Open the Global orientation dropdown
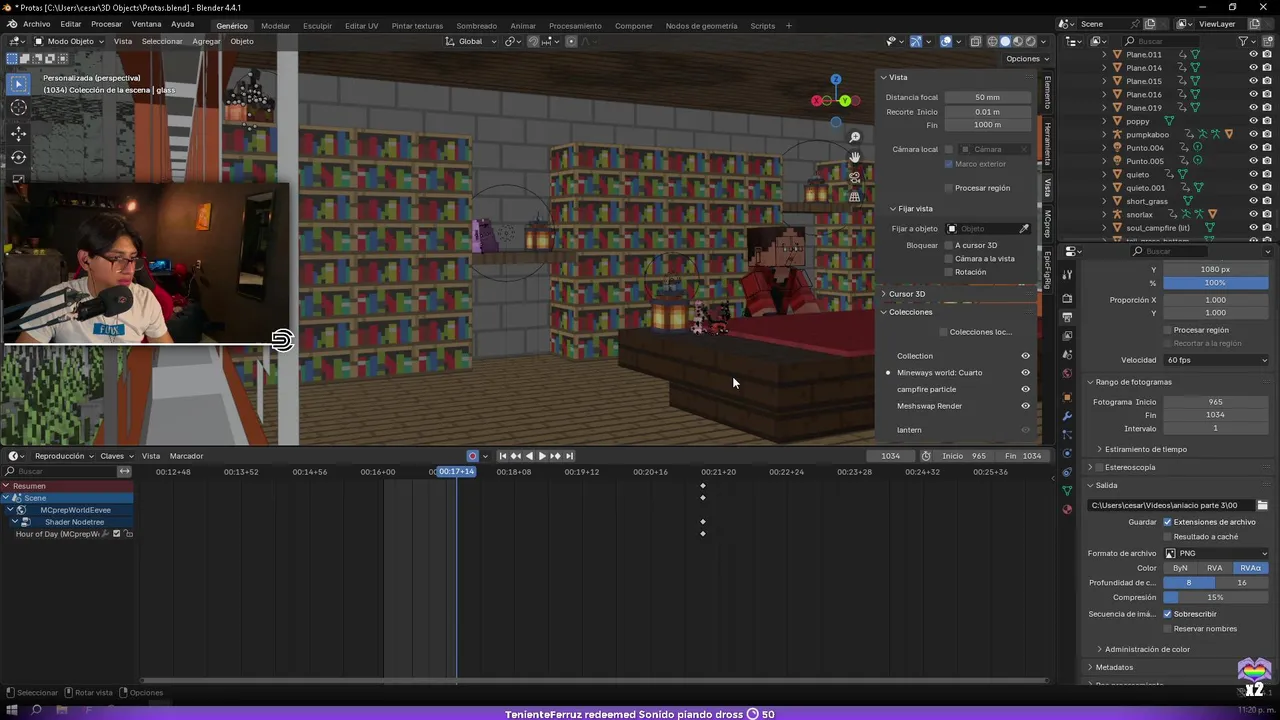Viewport: 1280px width, 720px height. [472, 41]
